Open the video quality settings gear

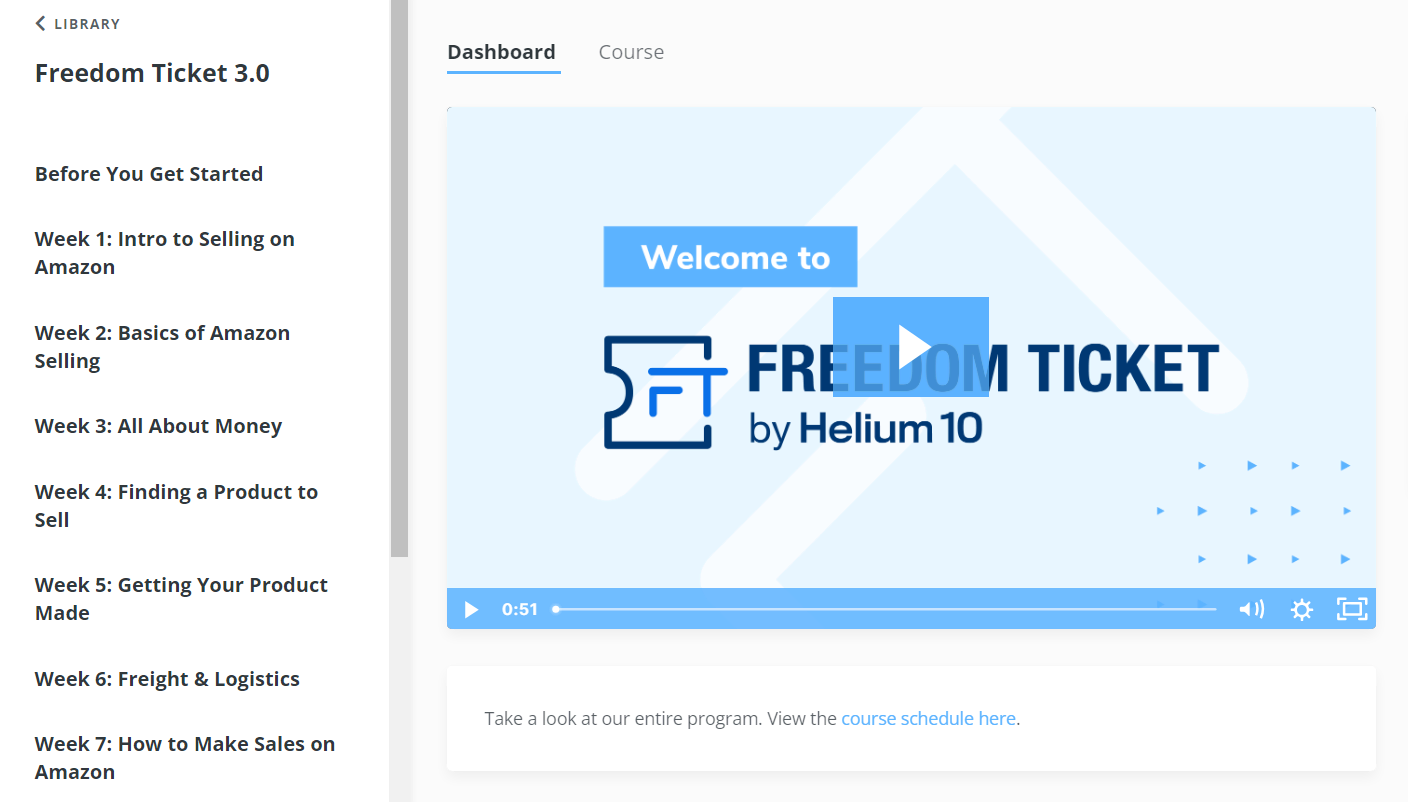click(1302, 609)
